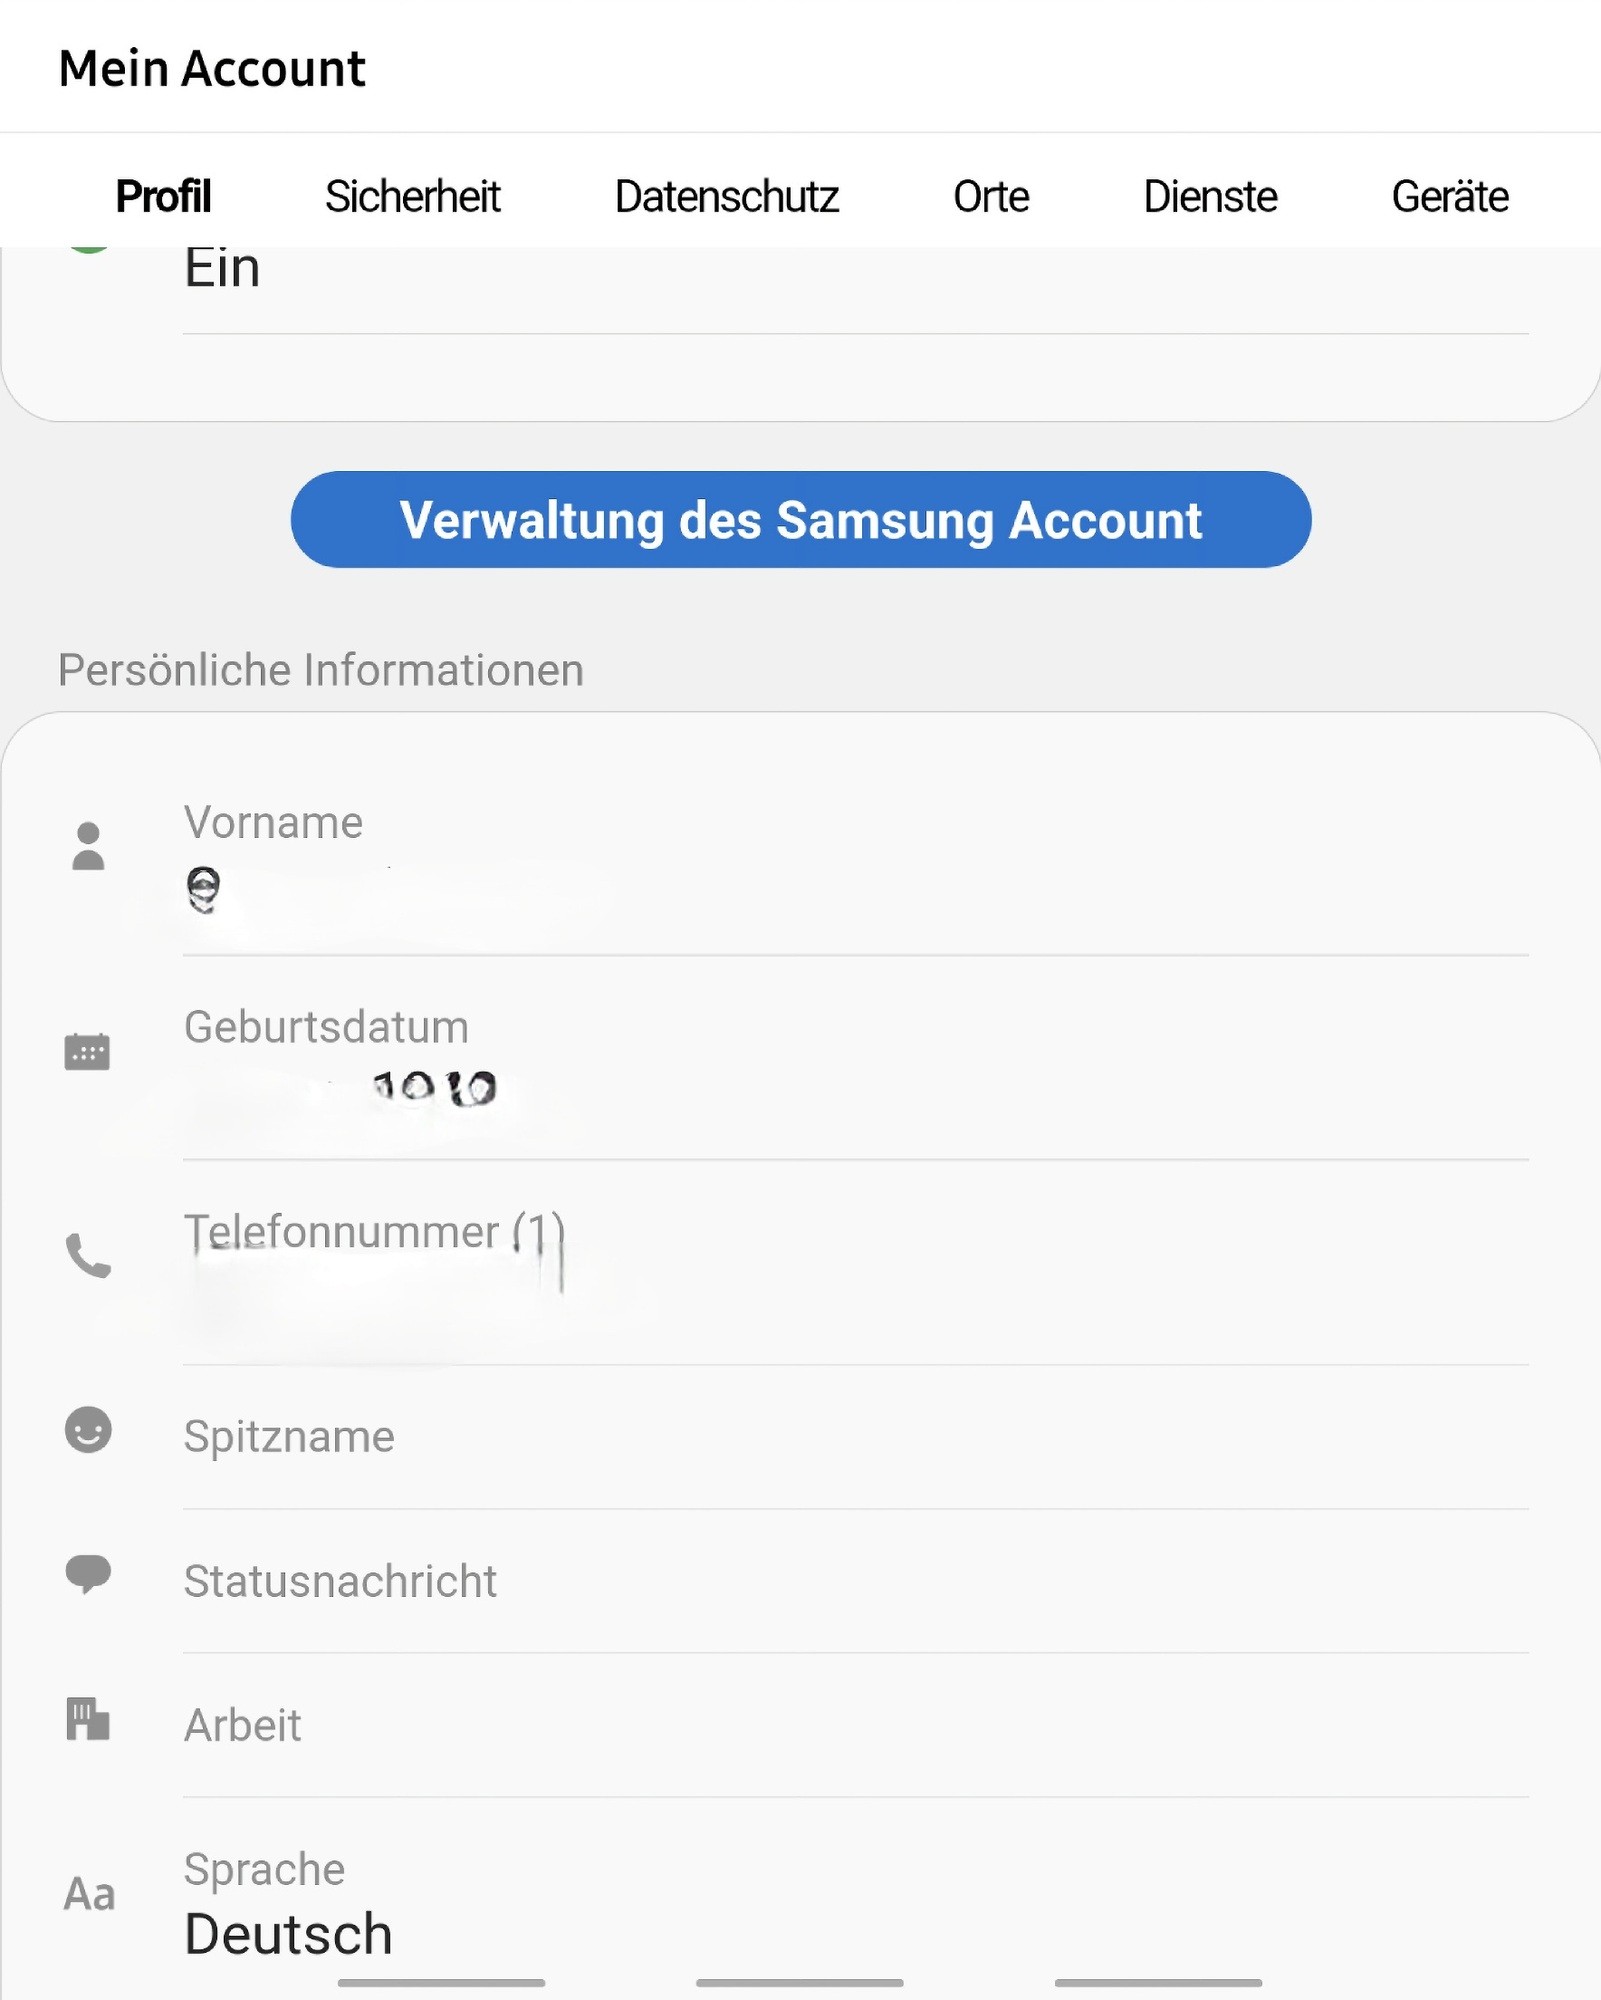
Task: Tap the building icon beside Arbeit
Action: point(88,1719)
